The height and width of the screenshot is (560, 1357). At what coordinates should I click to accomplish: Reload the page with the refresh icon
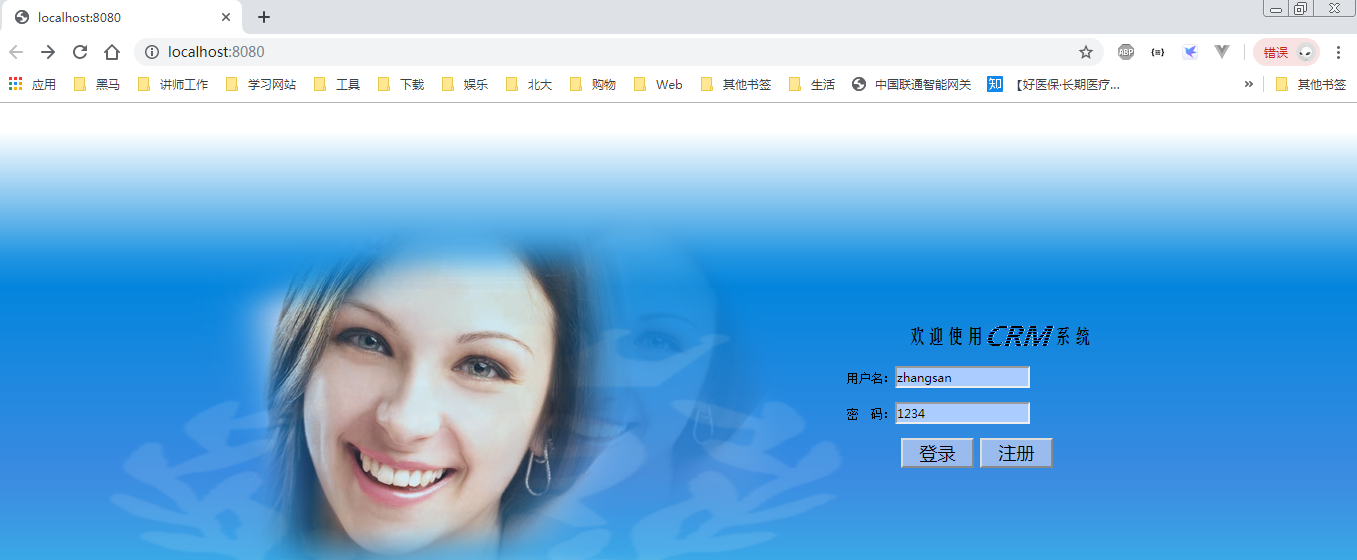coord(80,52)
